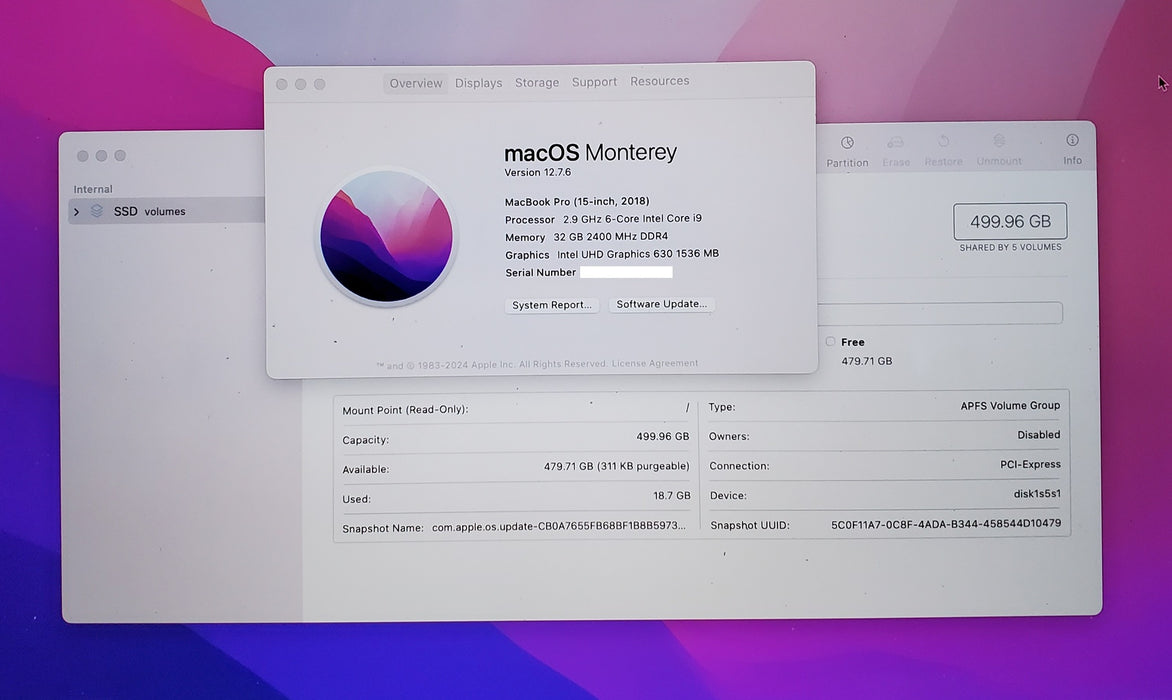Click the 'SHARED BY 5 VOLUMES' text
The image size is (1172, 700).
(x=1011, y=247)
